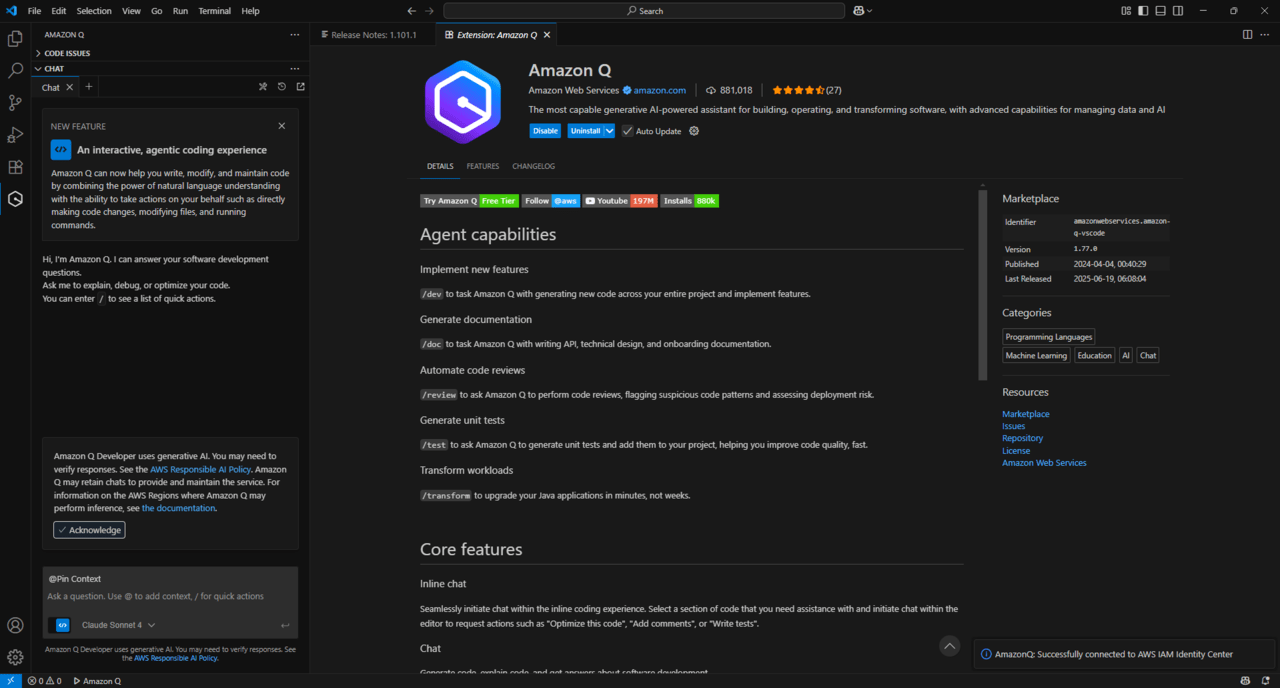Dismiss the New Feature notice
The width and height of the screenshot is (1280, 688).
click(282, 126)
